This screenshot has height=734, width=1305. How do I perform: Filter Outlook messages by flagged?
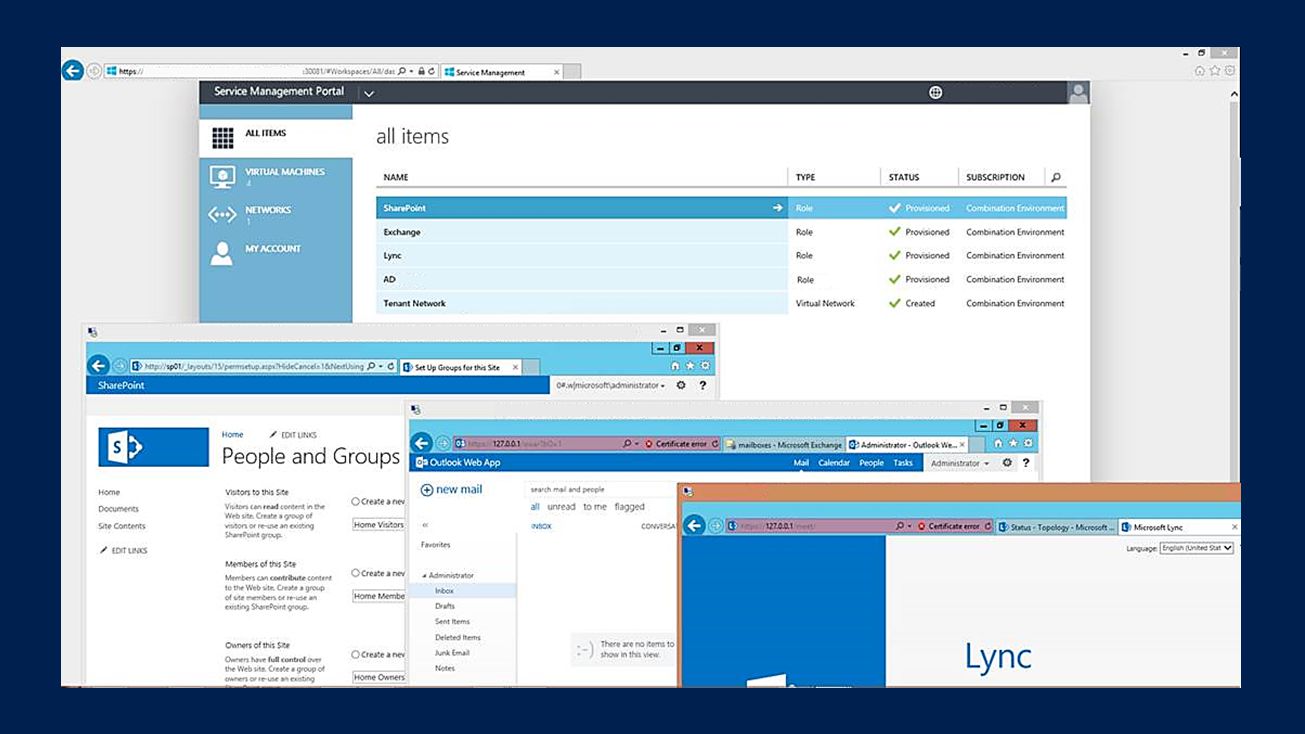click(630, 507)
